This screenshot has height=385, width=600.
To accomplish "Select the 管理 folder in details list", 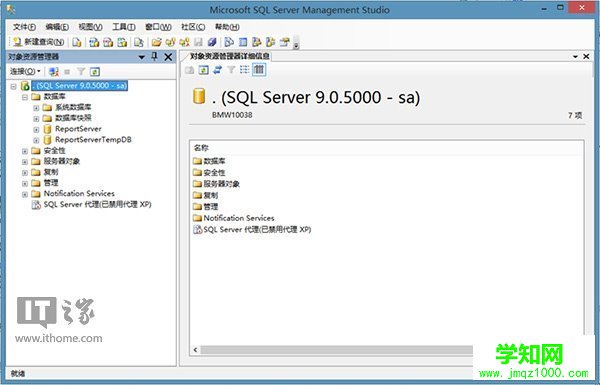I will [x=210, y=207].
